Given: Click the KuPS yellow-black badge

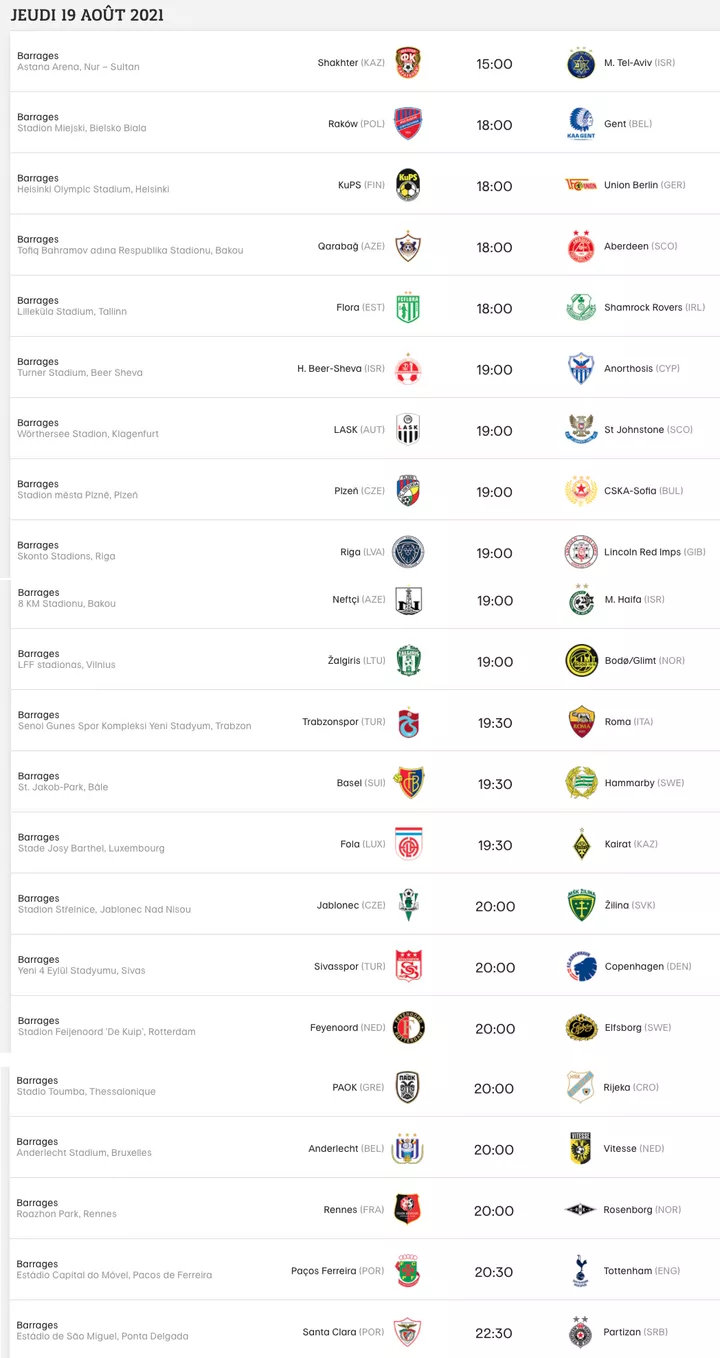Looking at the screenshot, I should 407,185.
